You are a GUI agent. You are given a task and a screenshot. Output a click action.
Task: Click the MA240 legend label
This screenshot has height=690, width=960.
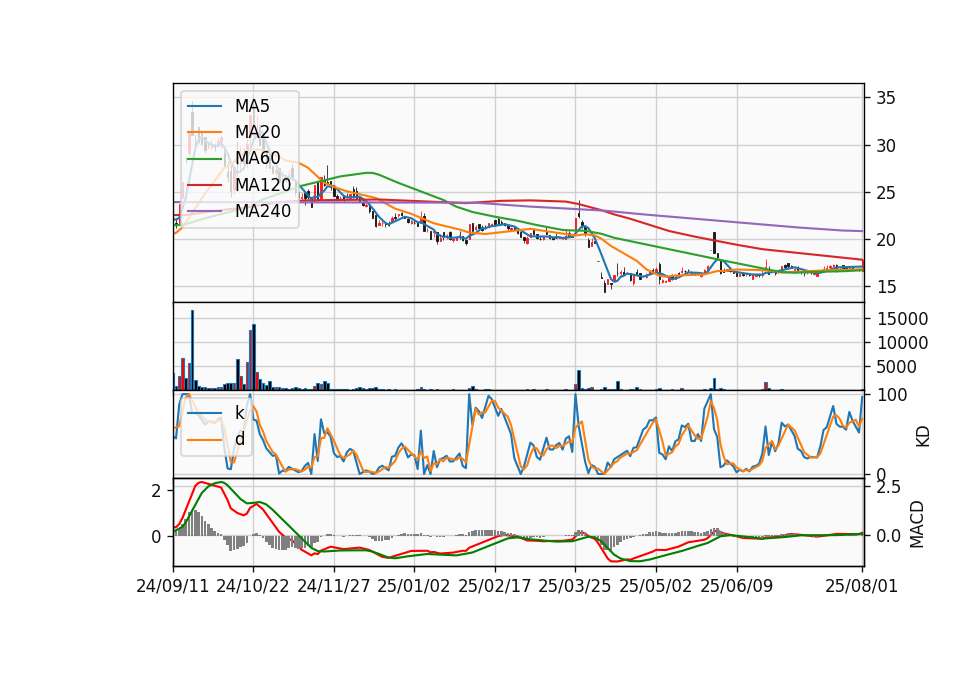[x=263, y=211]
